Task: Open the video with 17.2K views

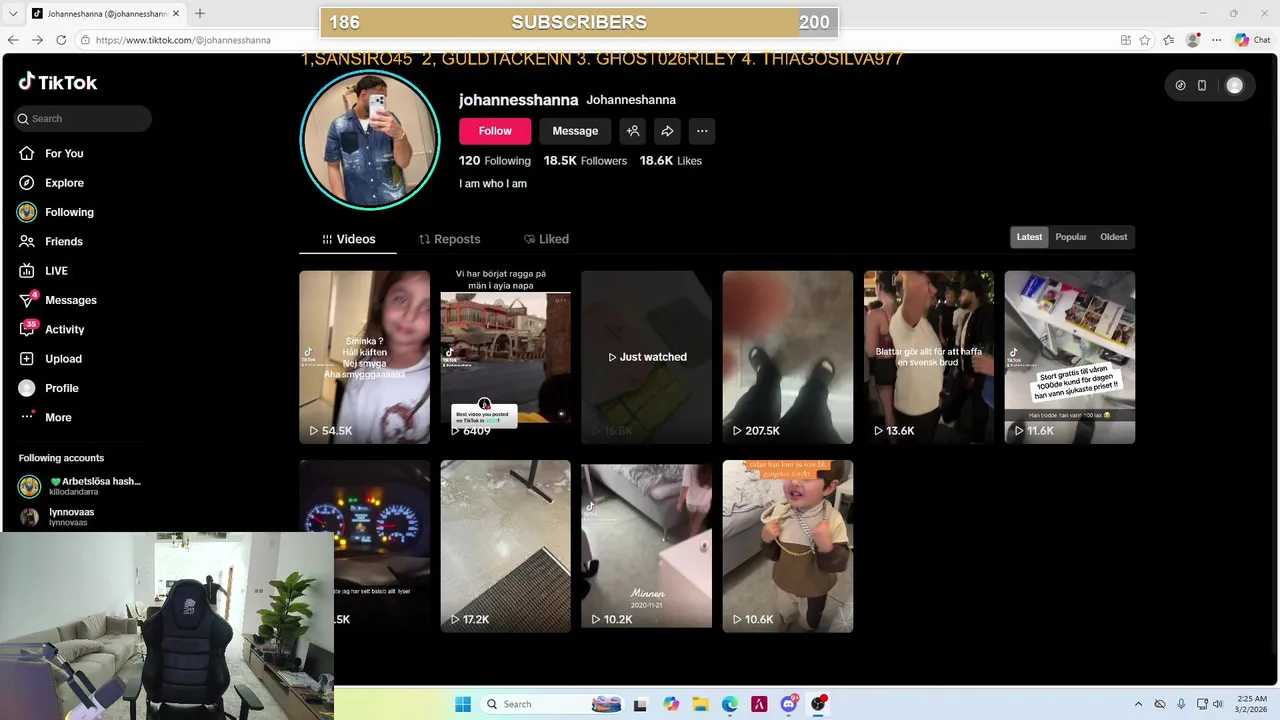Action: tap(505, 546)
